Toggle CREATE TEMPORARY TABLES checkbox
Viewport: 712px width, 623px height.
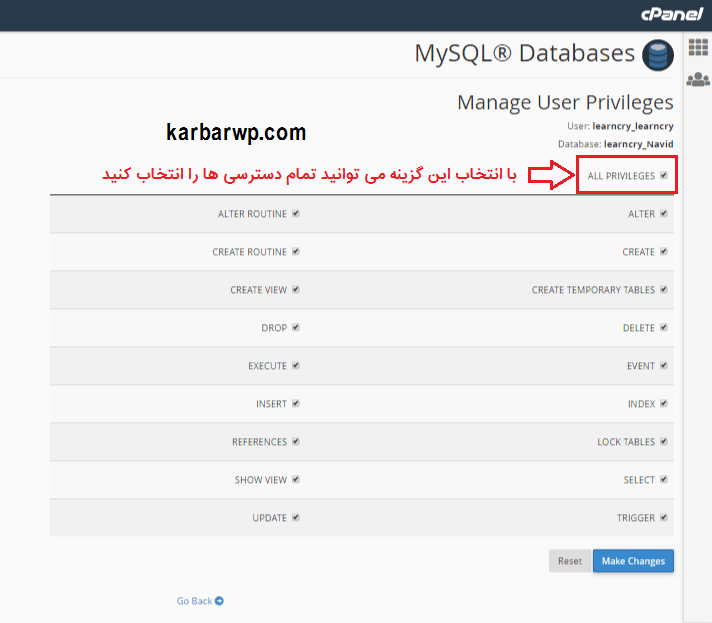(664, 289)
